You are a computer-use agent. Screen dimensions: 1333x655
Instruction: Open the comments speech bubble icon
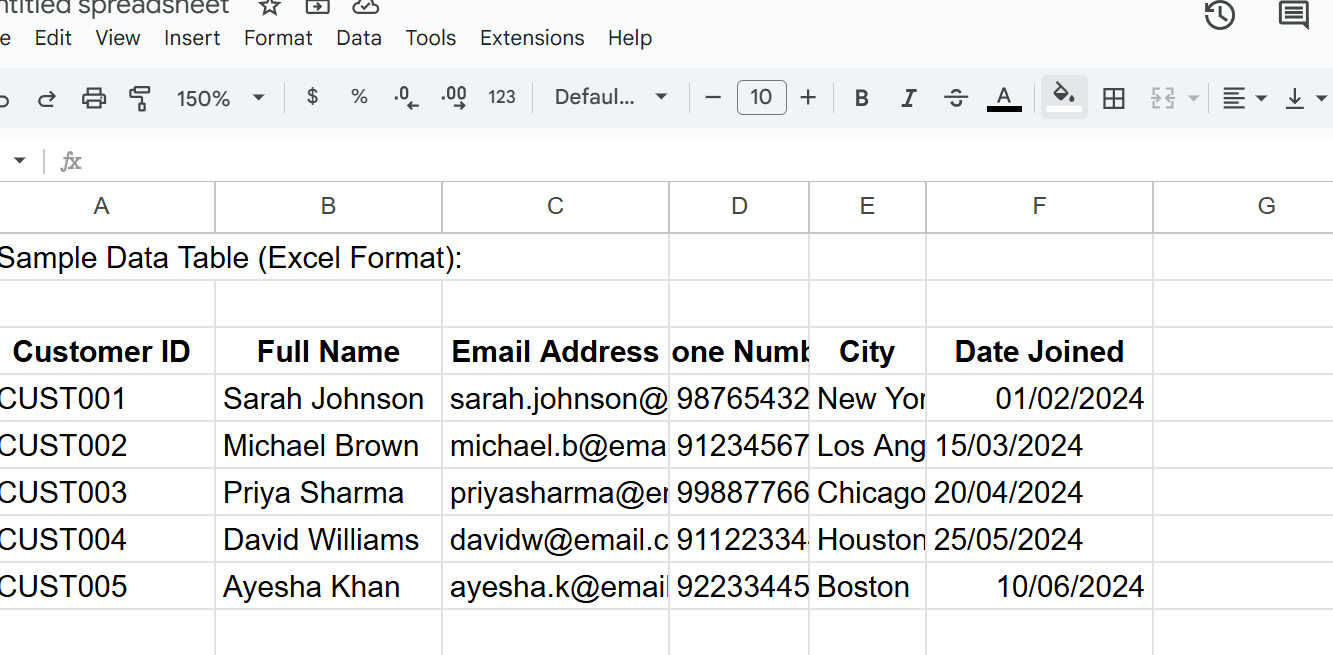pos(1293,15)
